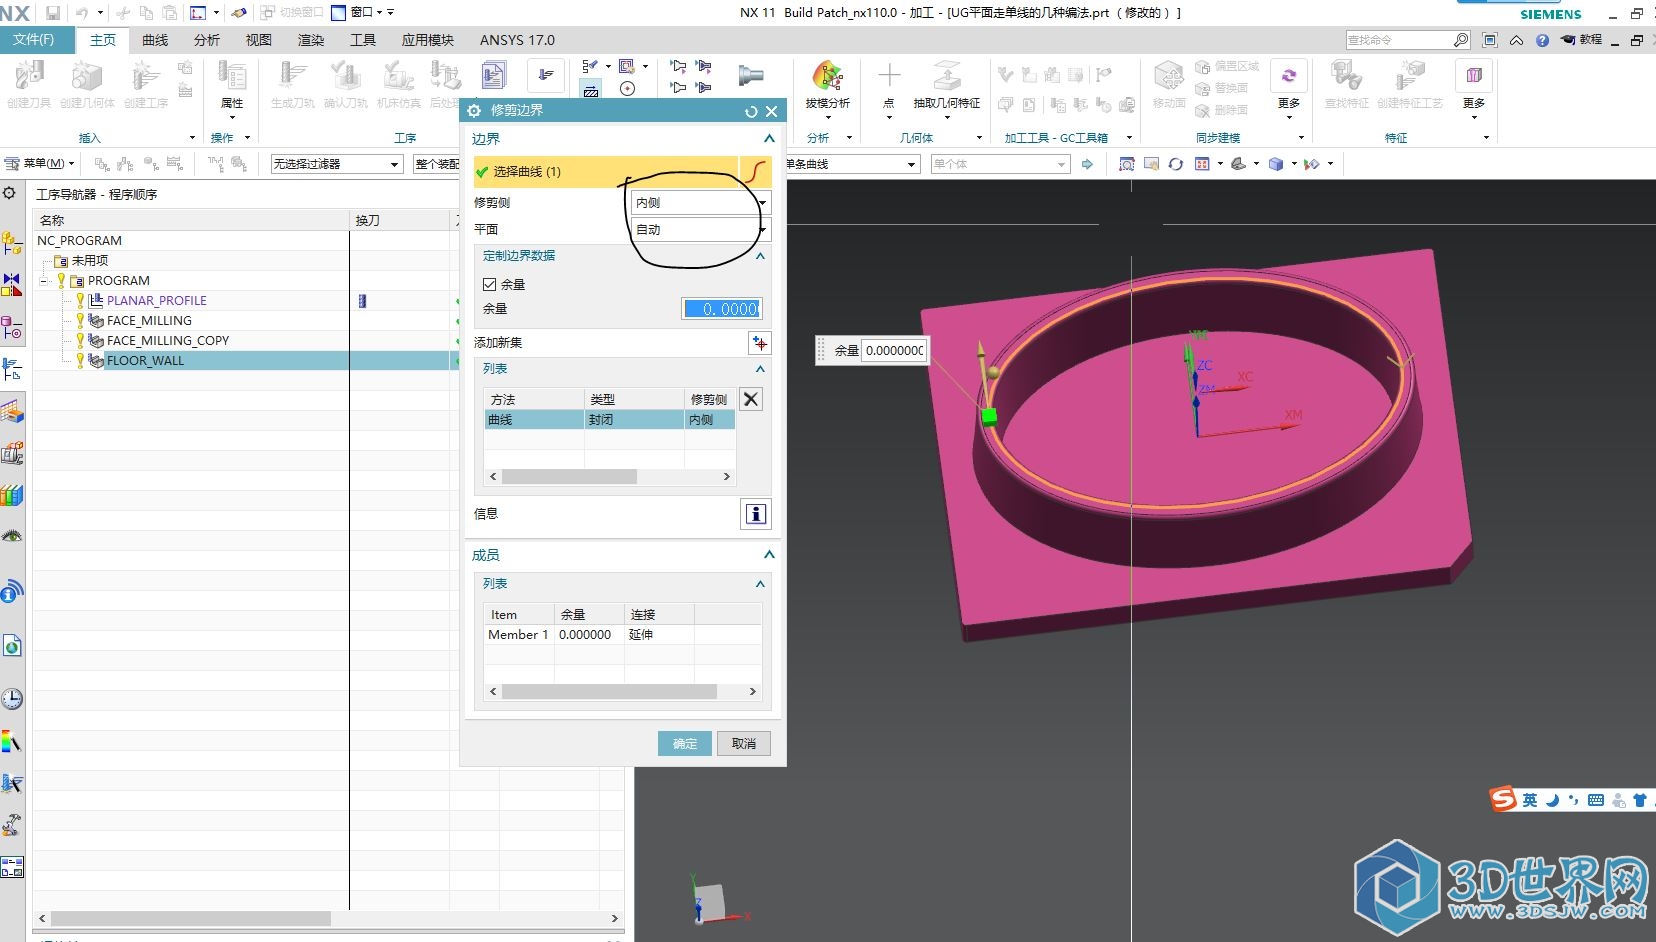
Task: Collapse the 定制边界数据 section
Action: [x=760, y=256]
